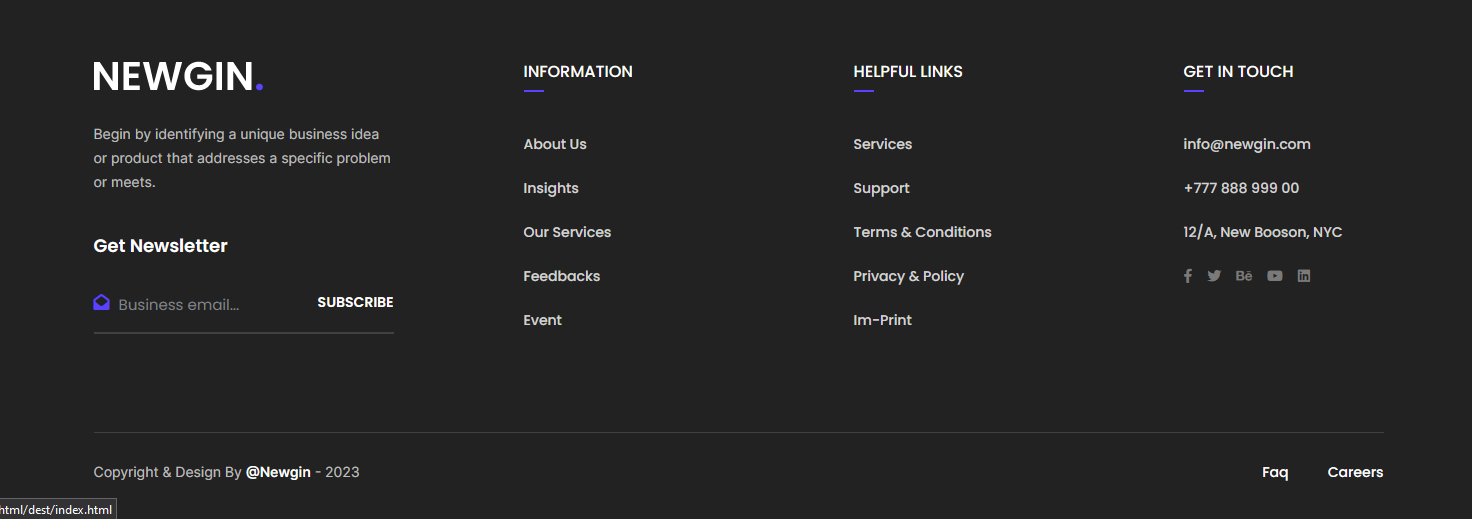
Task: Open the Im-Print link
Action: (882, 320)
